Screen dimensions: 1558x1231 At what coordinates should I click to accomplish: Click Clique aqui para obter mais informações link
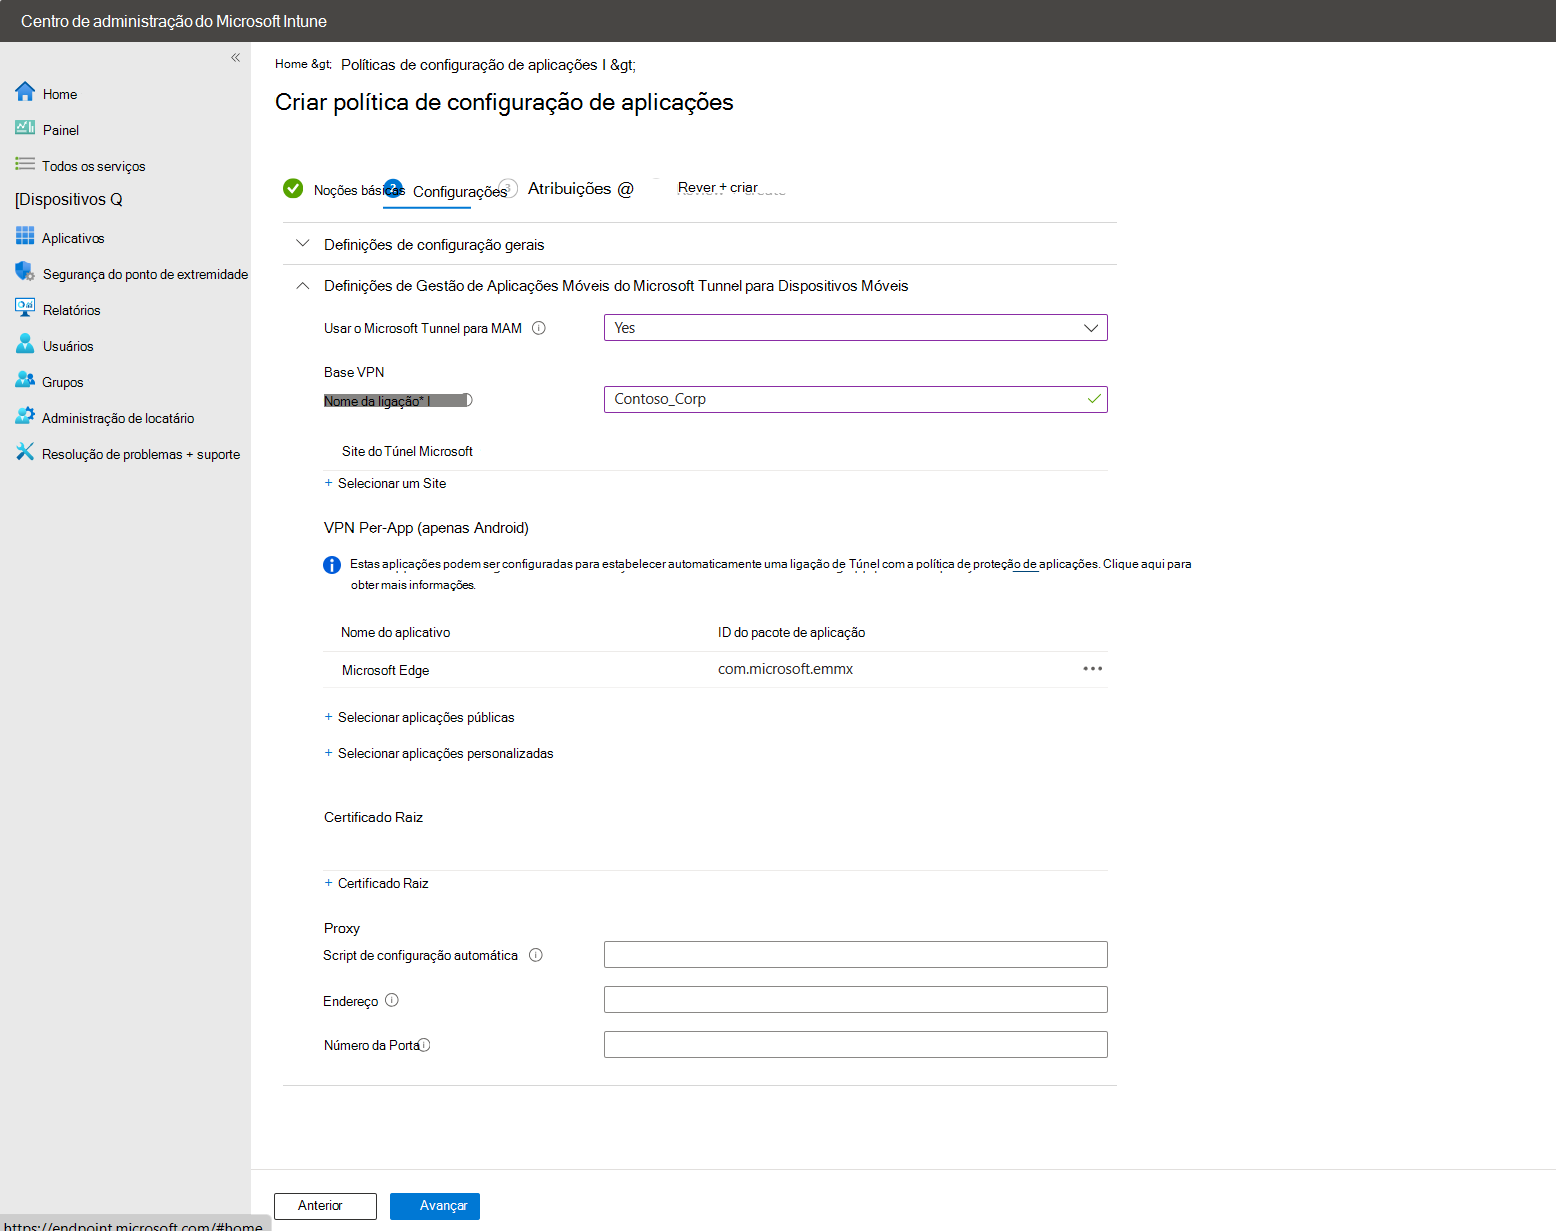pos(1146,564)
